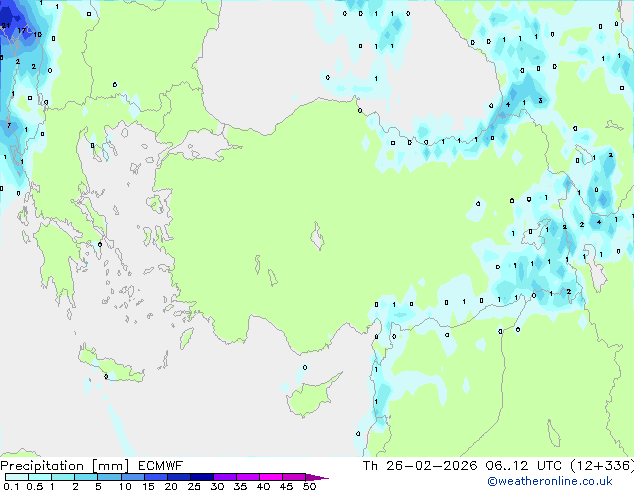Click the '17' precipitation value on map

(21, 30)
